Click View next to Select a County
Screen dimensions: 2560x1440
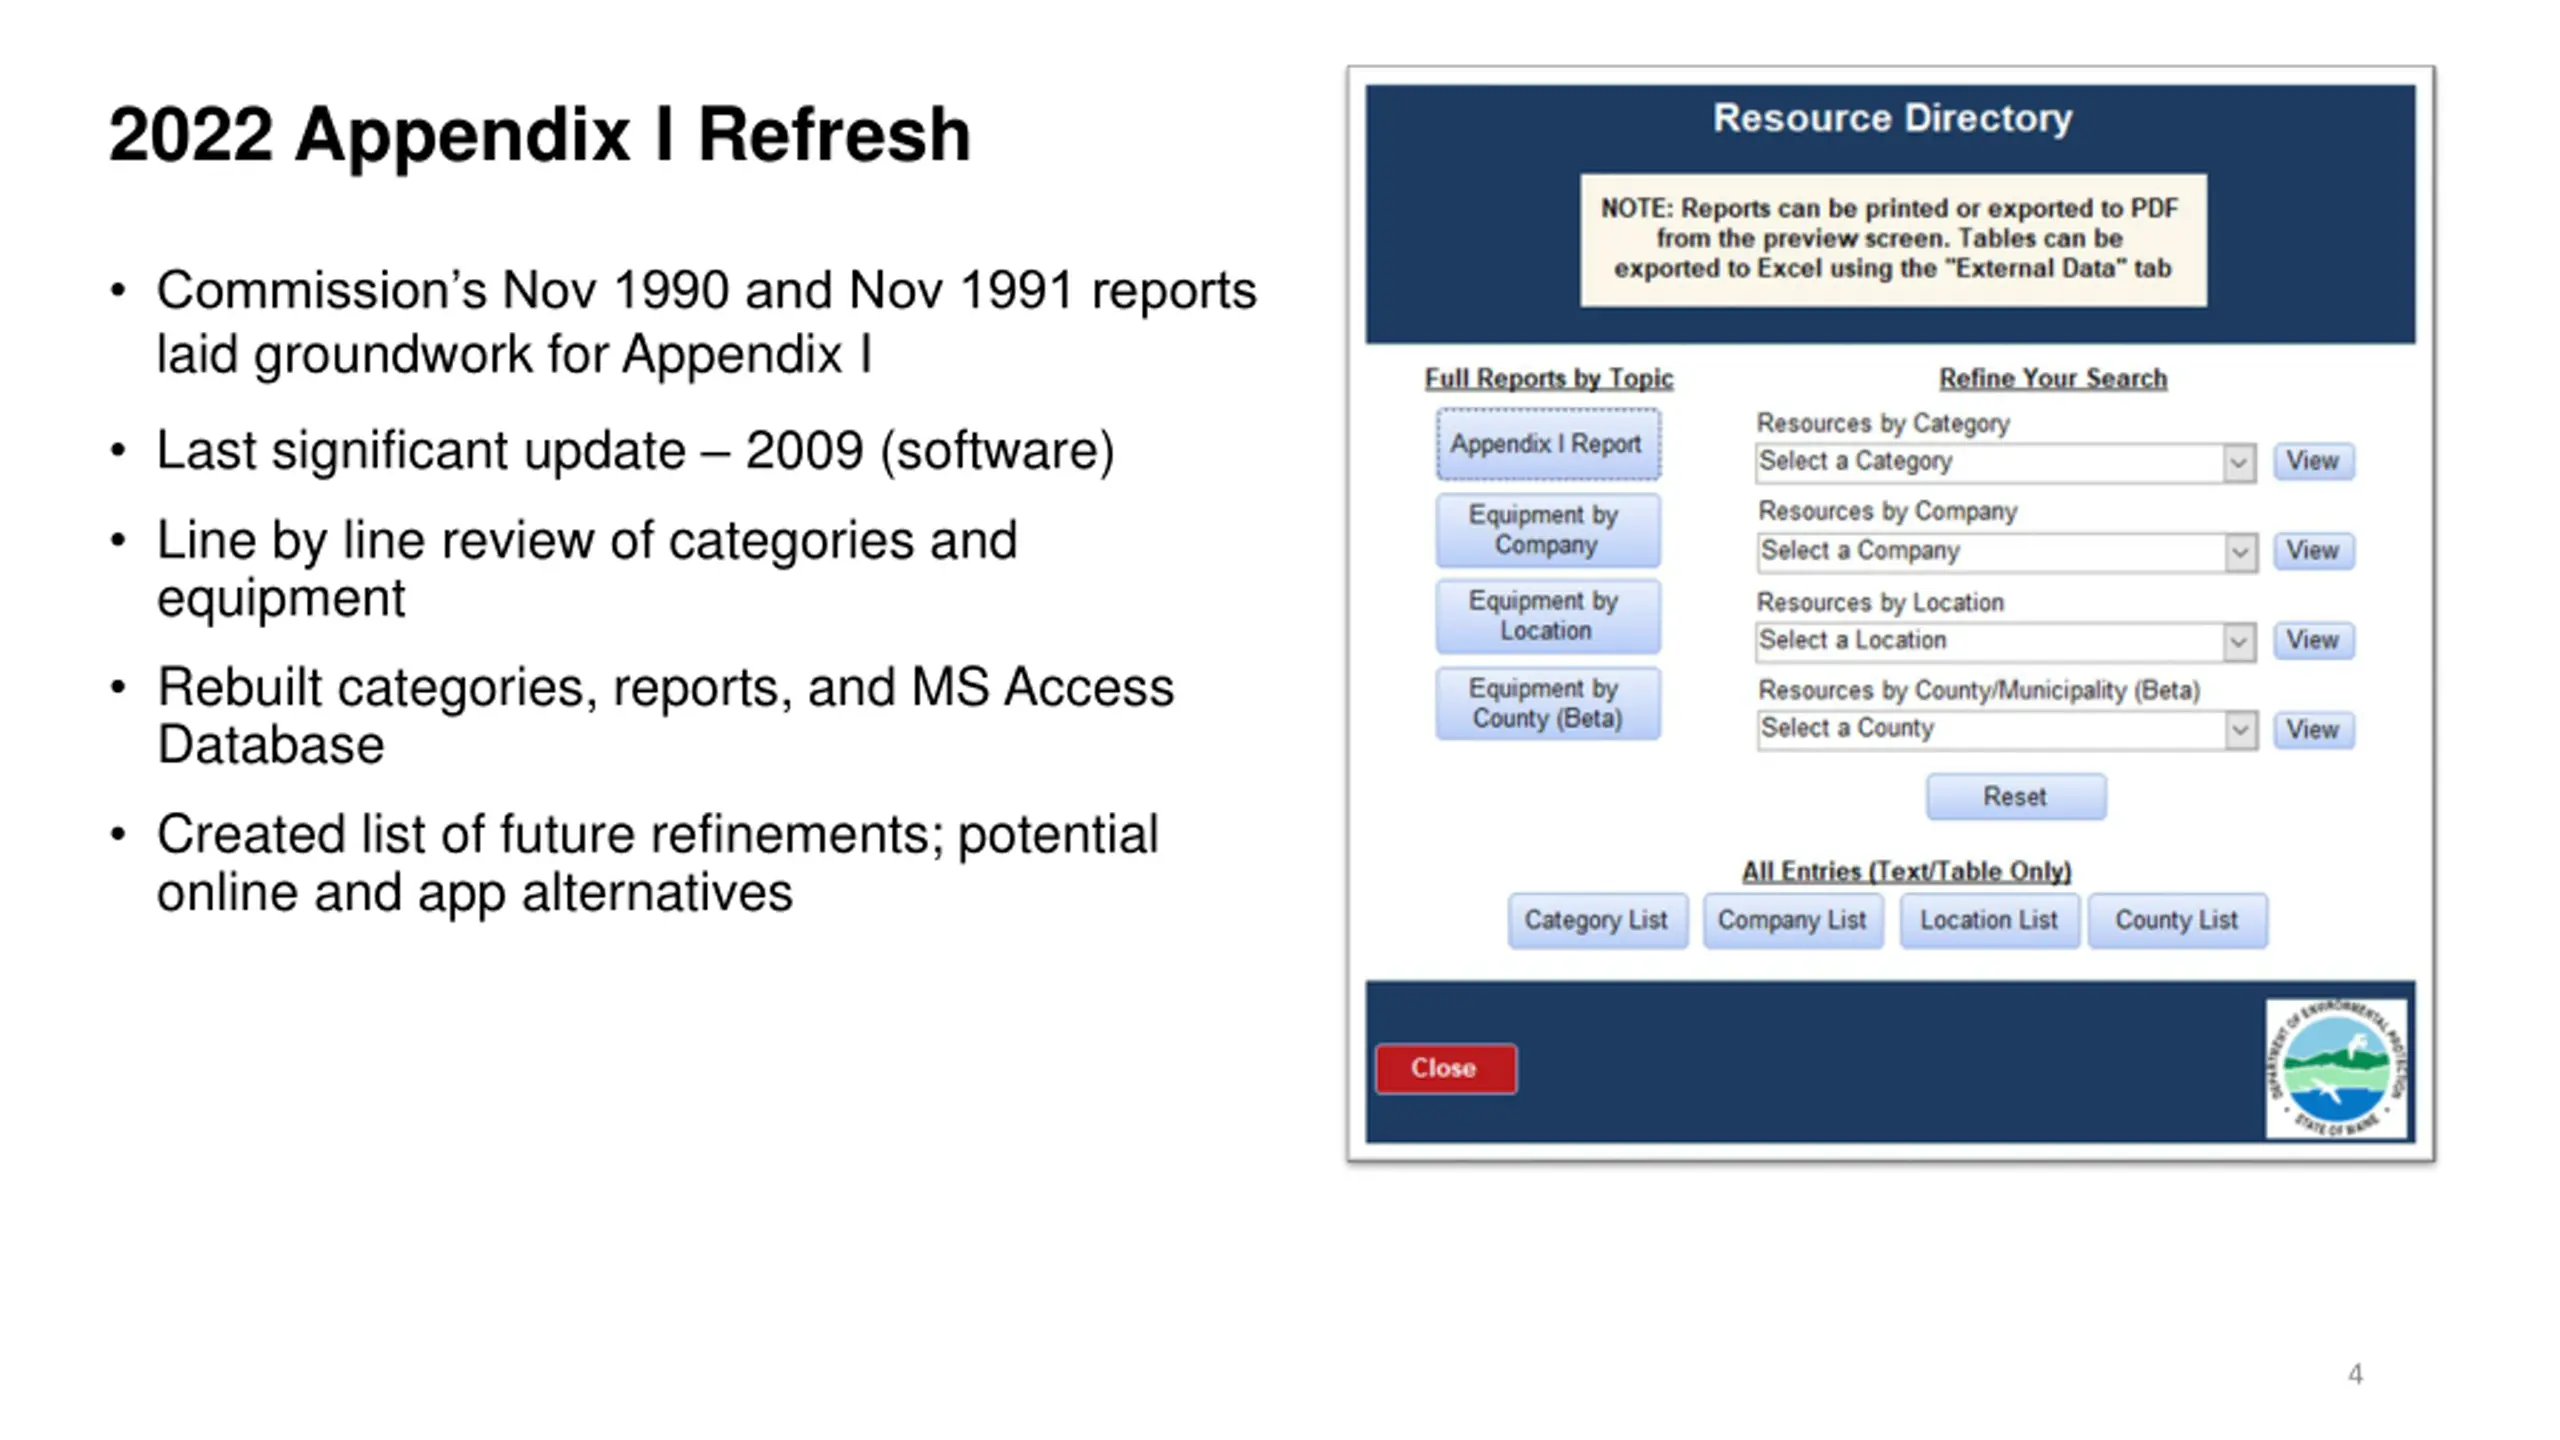tap(2313, 729)
